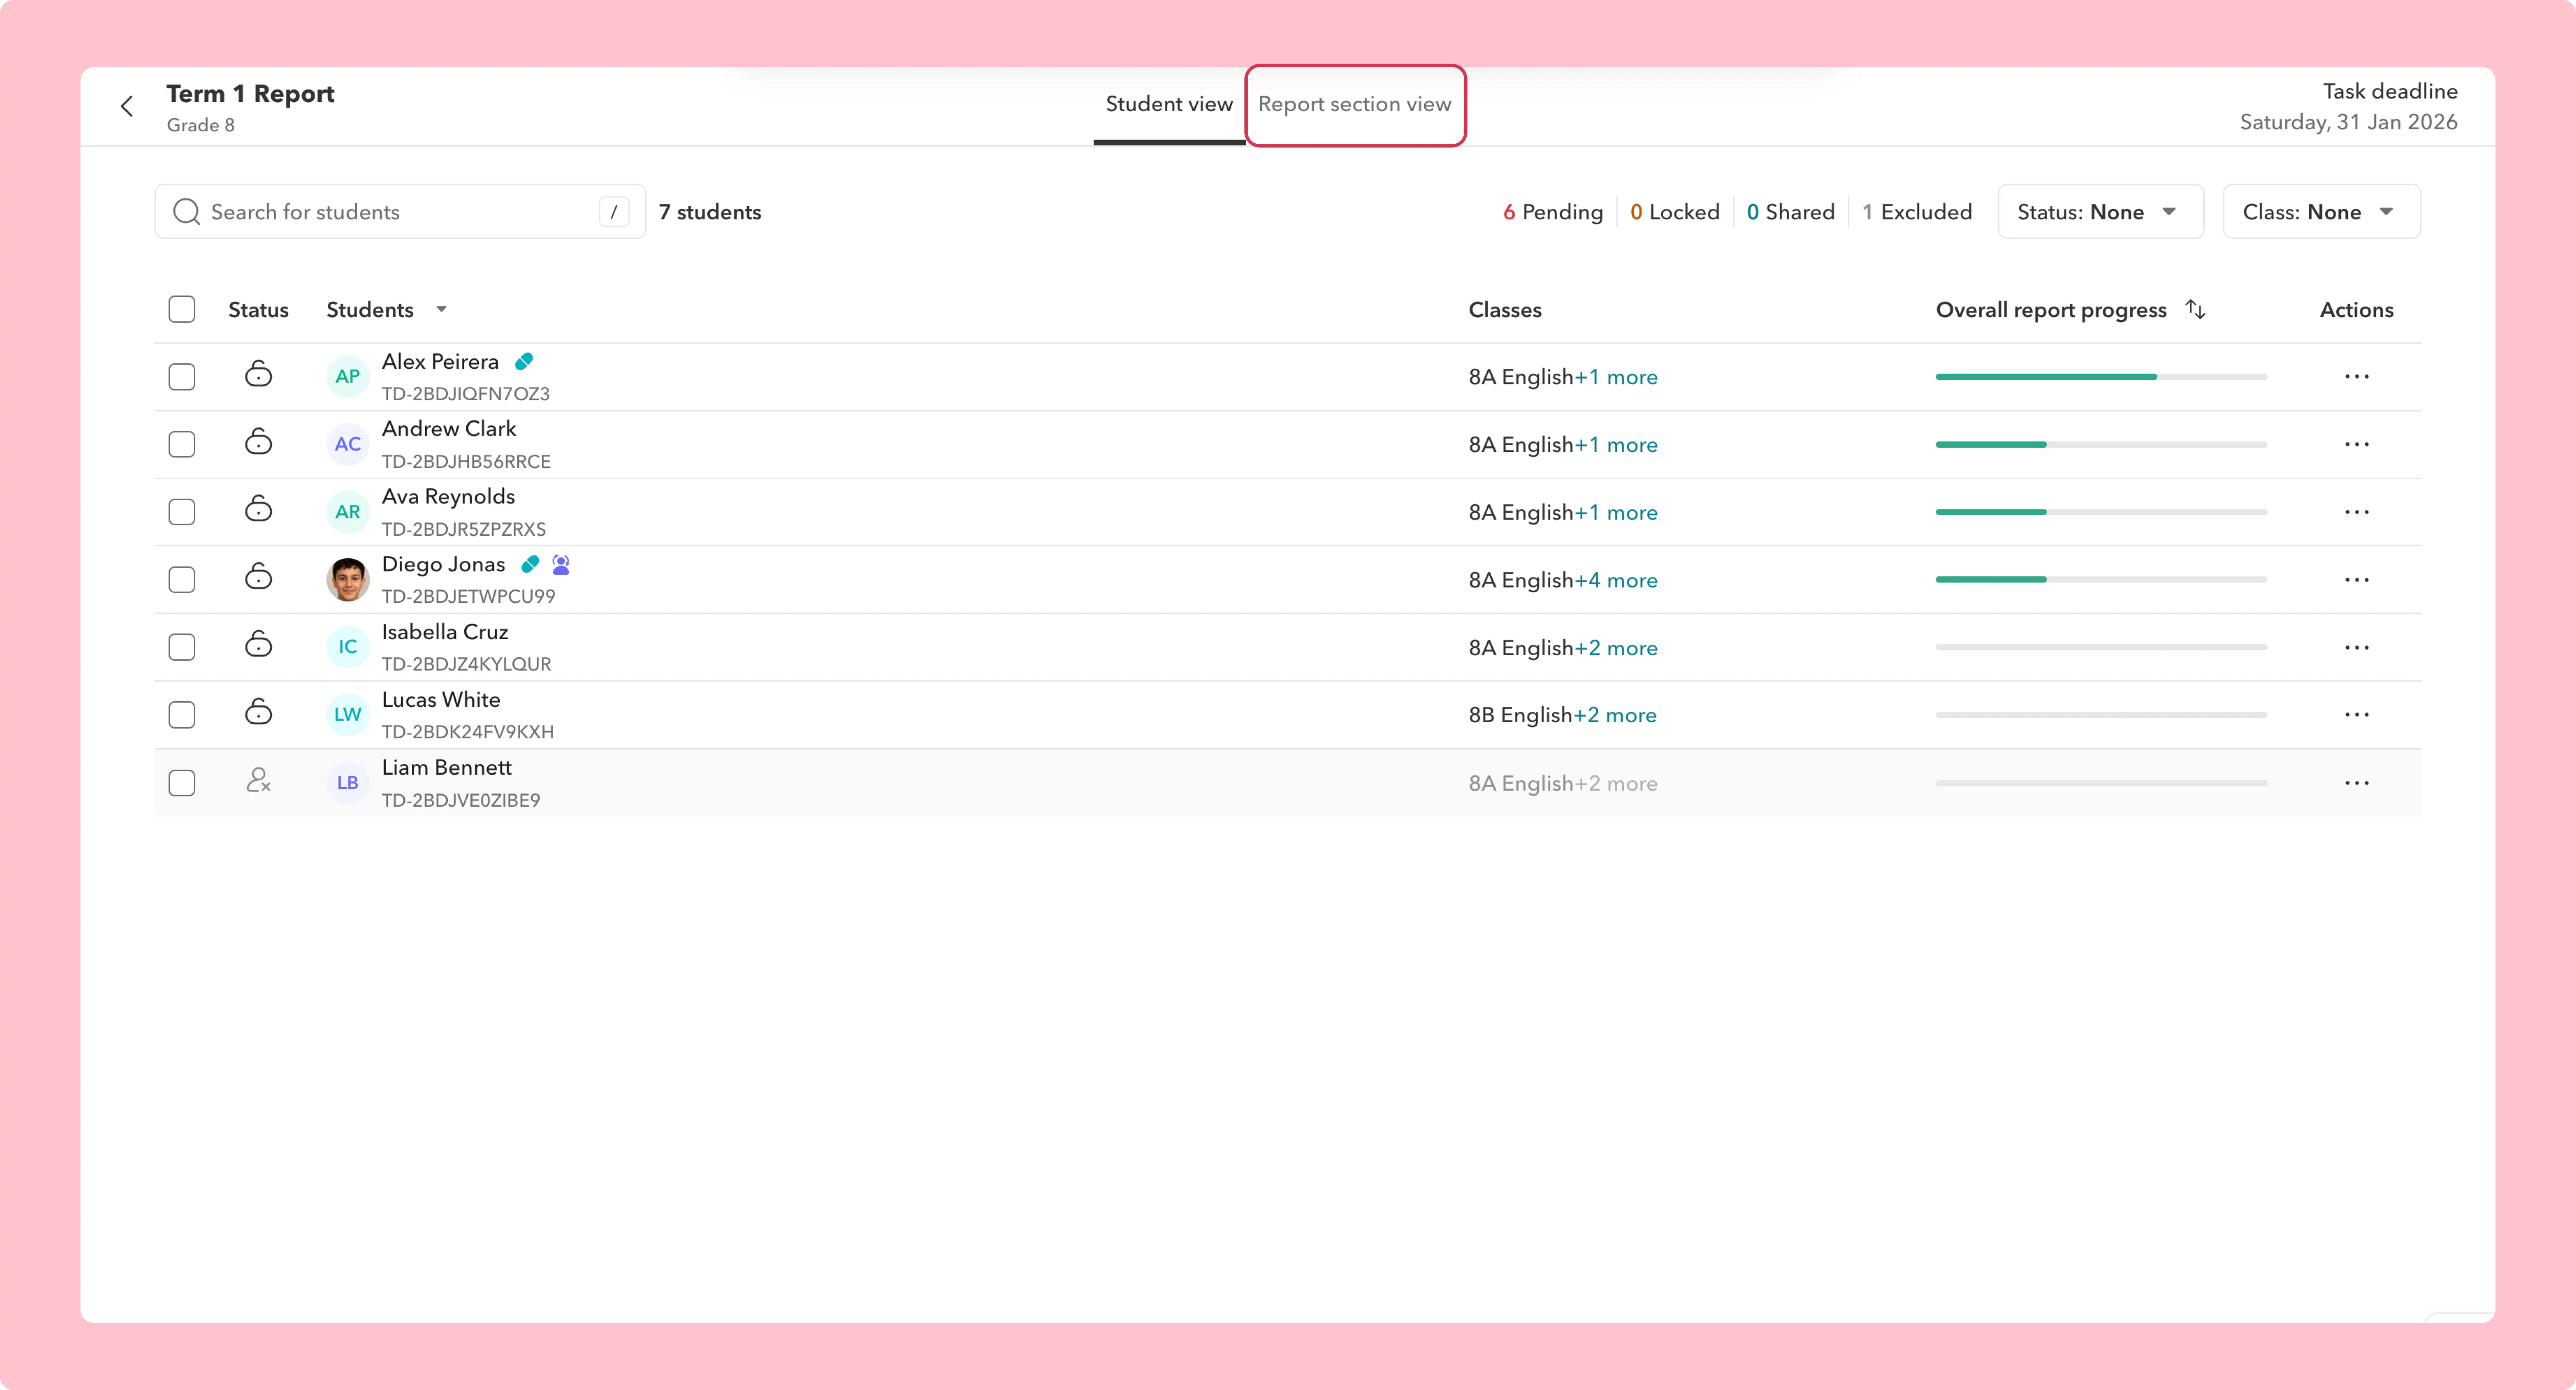Click the IC avatar for Isabella Cruz
This screenshot has width=2576, height=1390.
coord(348,647)
